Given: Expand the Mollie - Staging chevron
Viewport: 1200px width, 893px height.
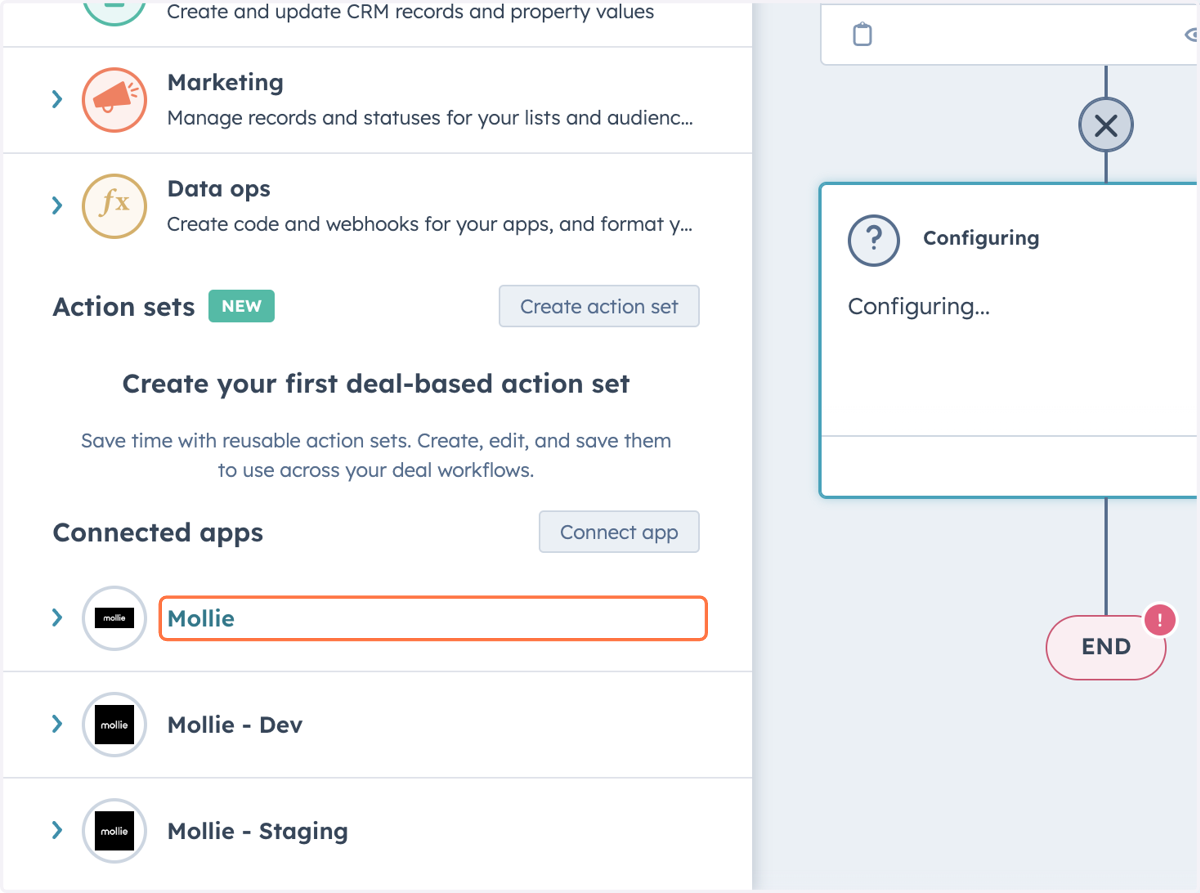Looking at the screenshot, I should [x=57, y=830].
